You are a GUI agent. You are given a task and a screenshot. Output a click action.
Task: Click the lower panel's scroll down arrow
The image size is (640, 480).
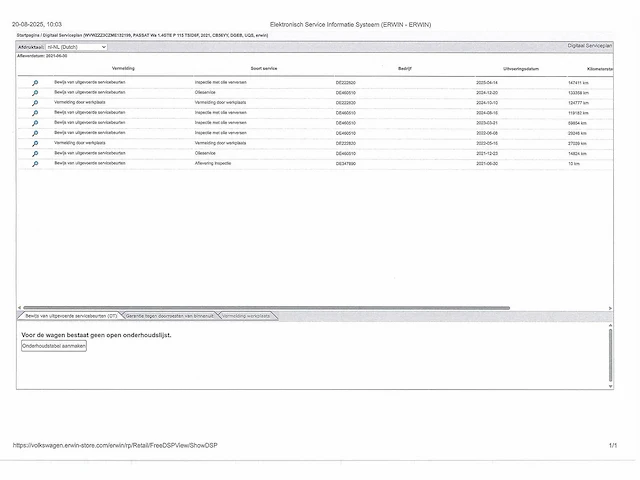611,386
